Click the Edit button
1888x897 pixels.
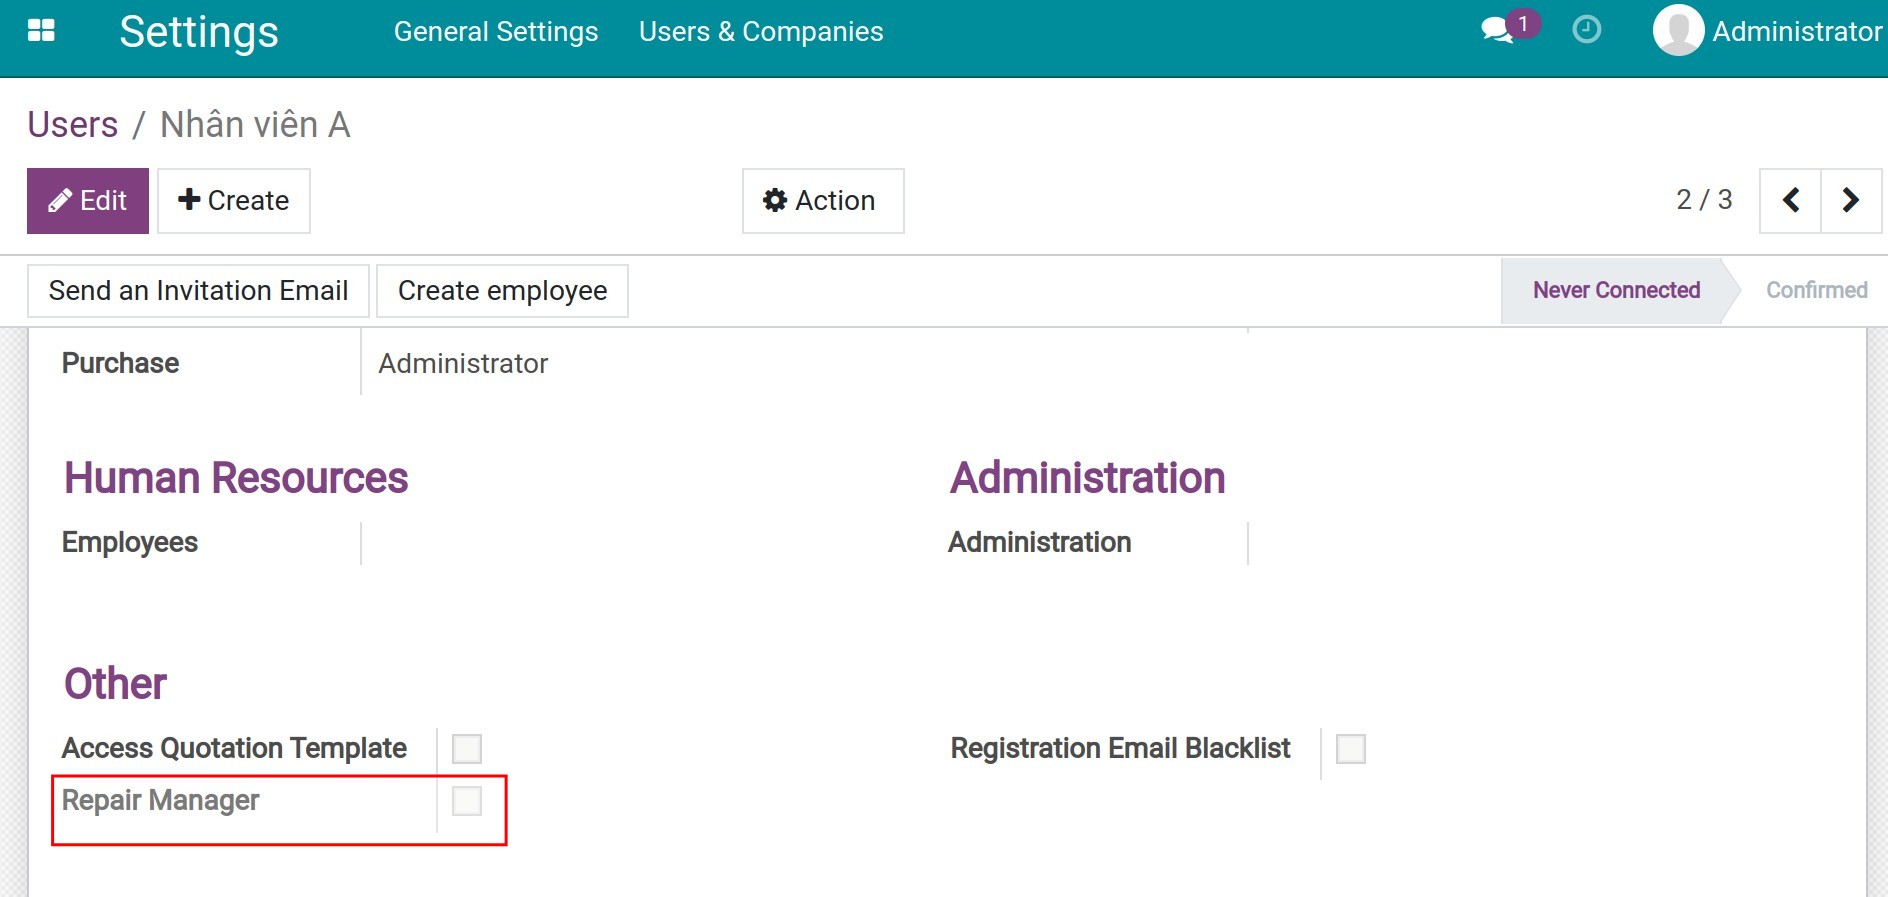[88, 200]
